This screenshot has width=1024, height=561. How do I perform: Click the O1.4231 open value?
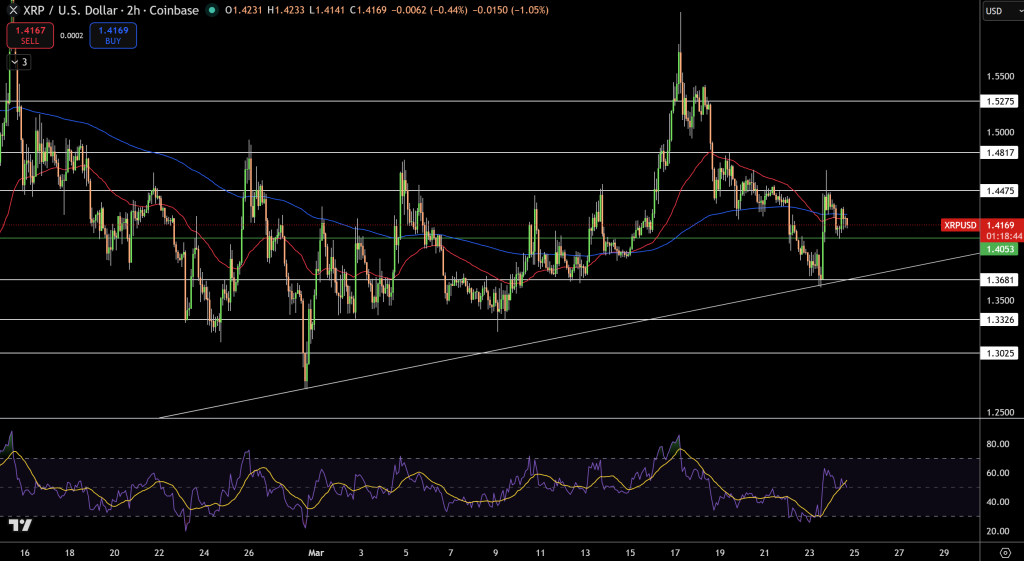pyautogui.click(x=242, y=10)
